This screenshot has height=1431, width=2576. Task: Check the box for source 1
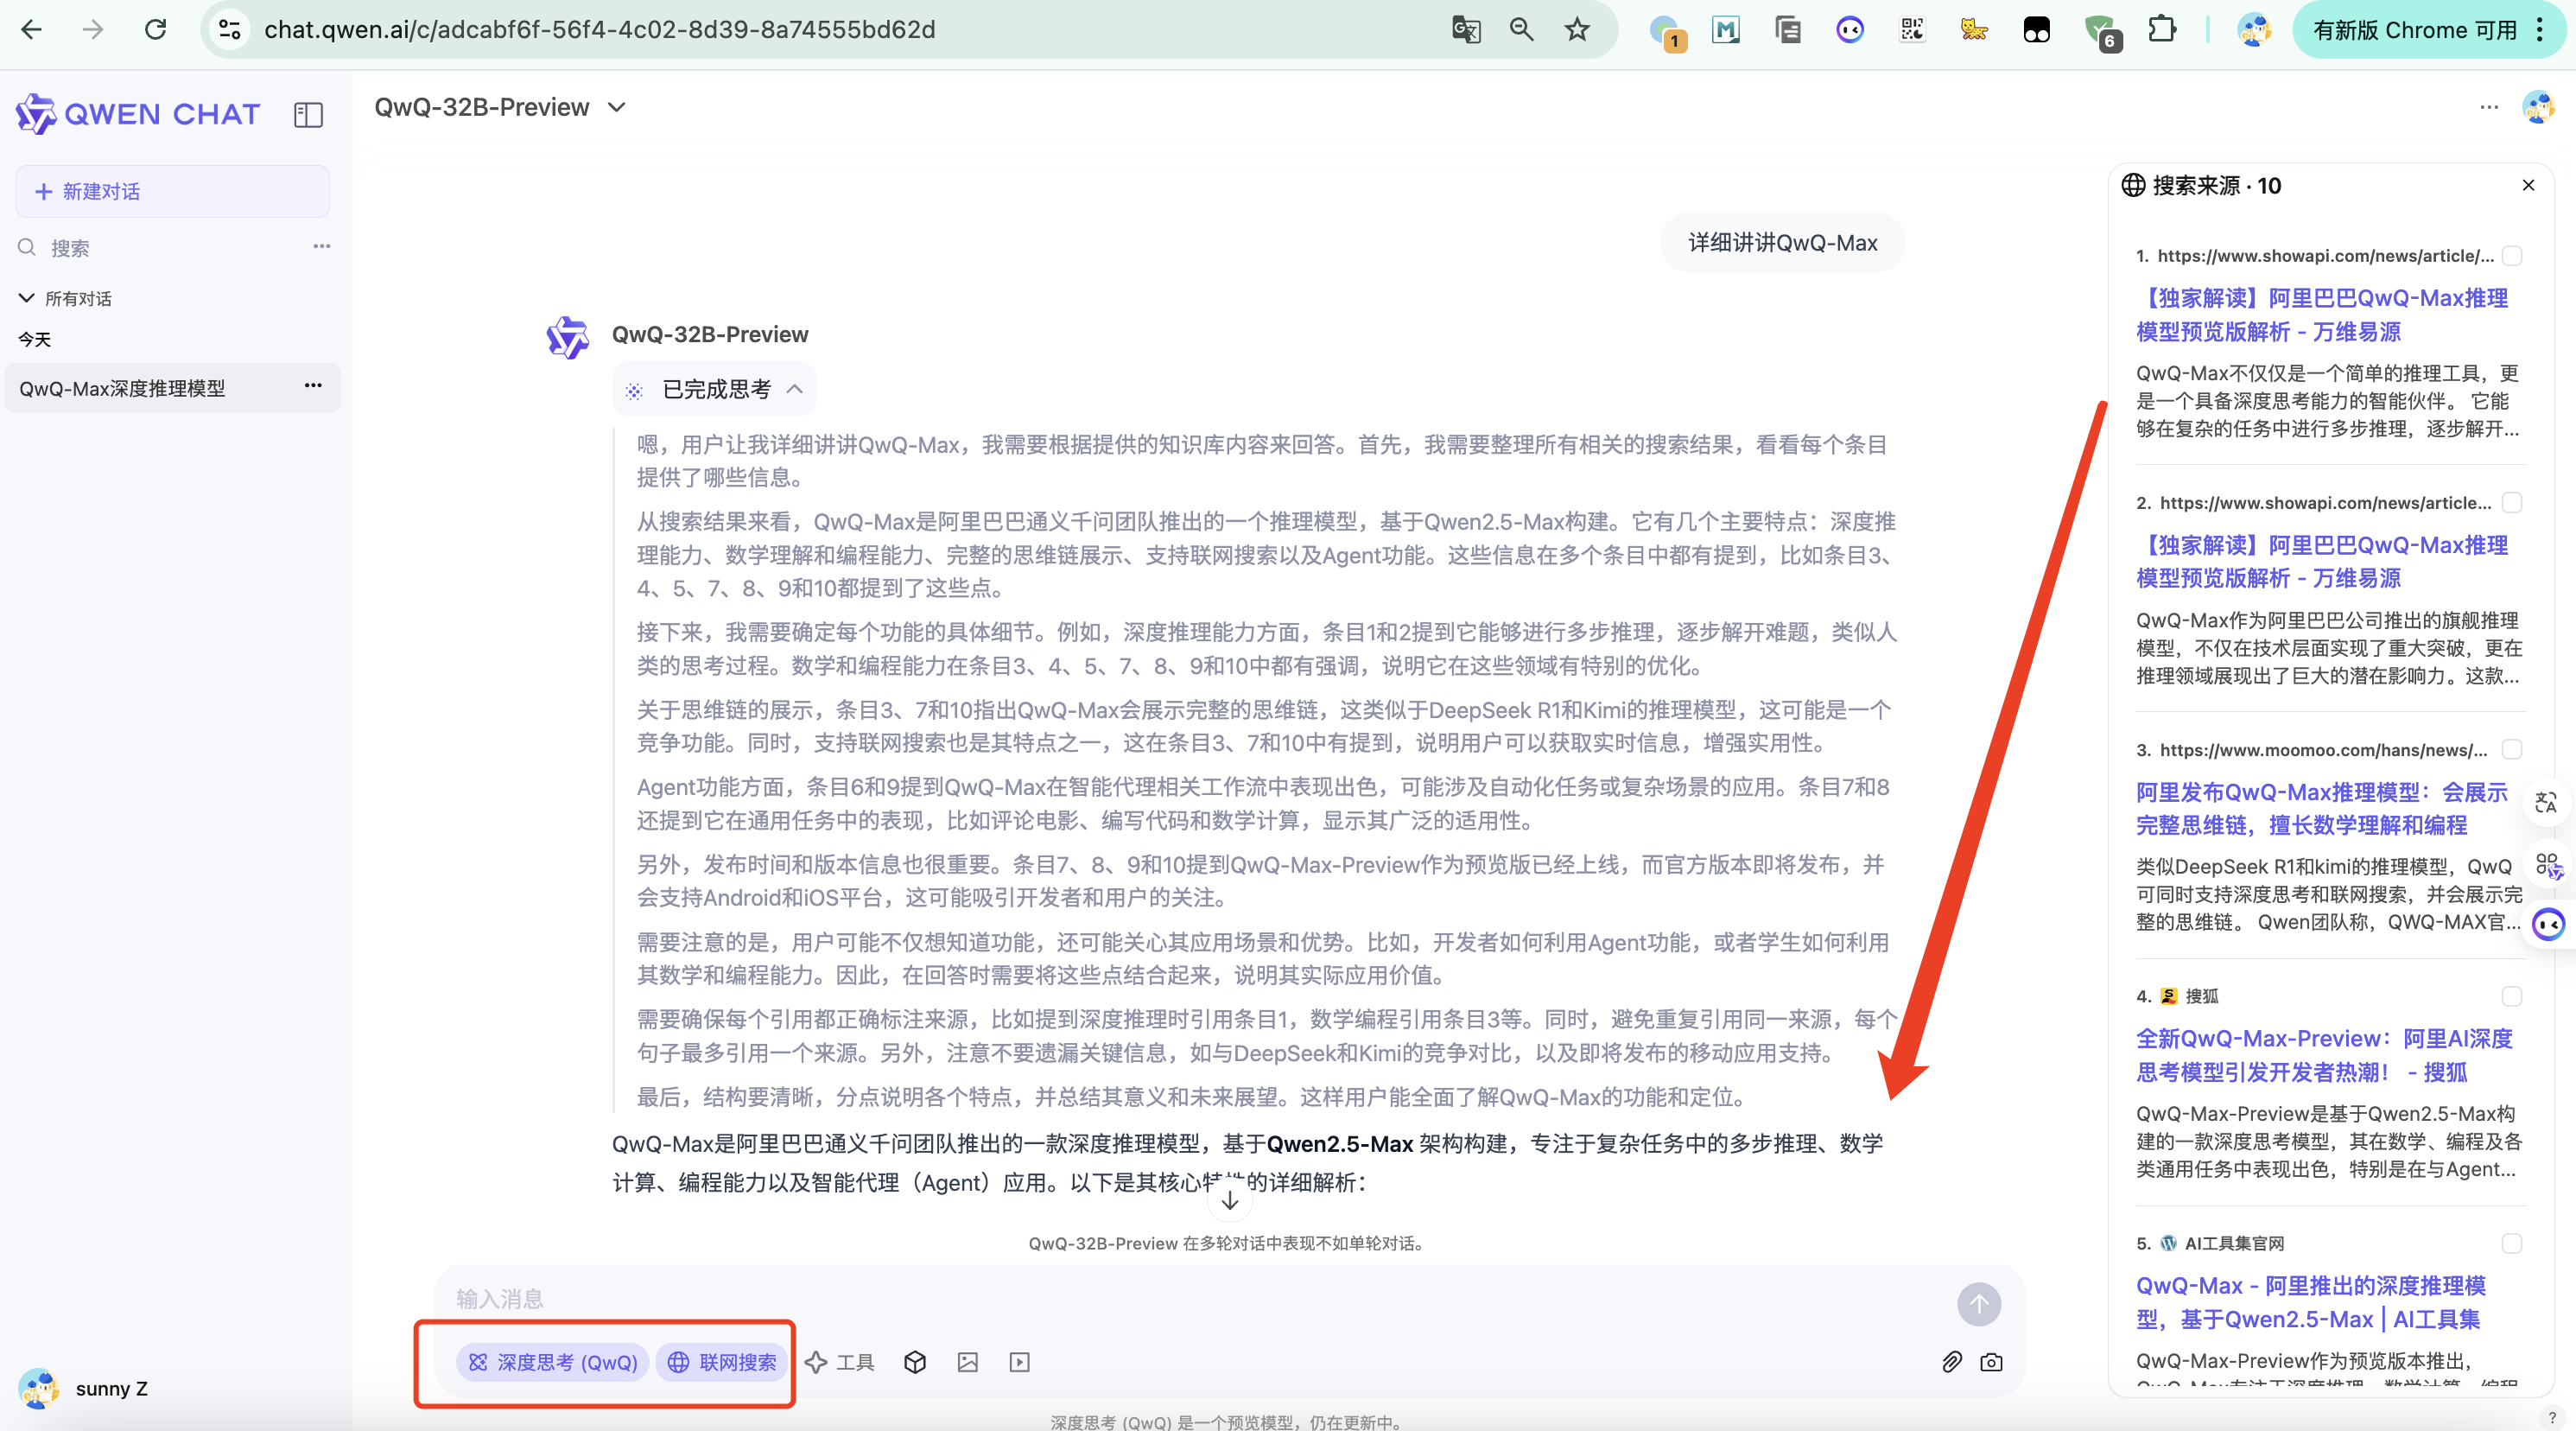pyautogui.click(x=2512, y=256)
